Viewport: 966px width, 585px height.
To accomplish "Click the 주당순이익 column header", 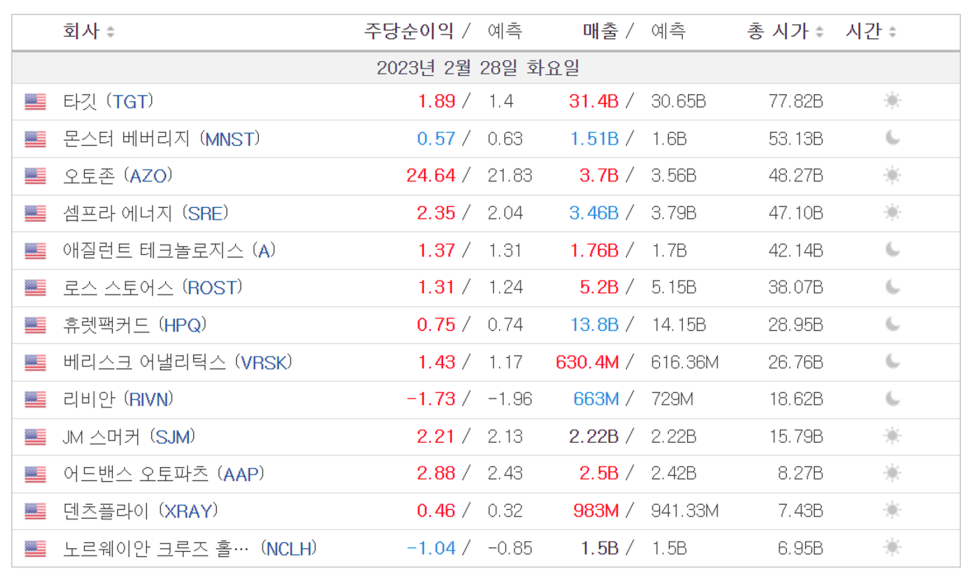I will (x=408, y=31).
